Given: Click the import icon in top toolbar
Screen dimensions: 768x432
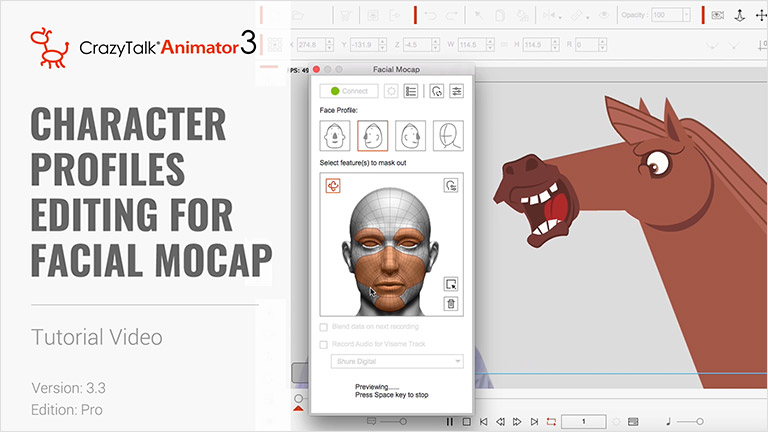Looking at the screenshot, I should [x=373, y=16].
